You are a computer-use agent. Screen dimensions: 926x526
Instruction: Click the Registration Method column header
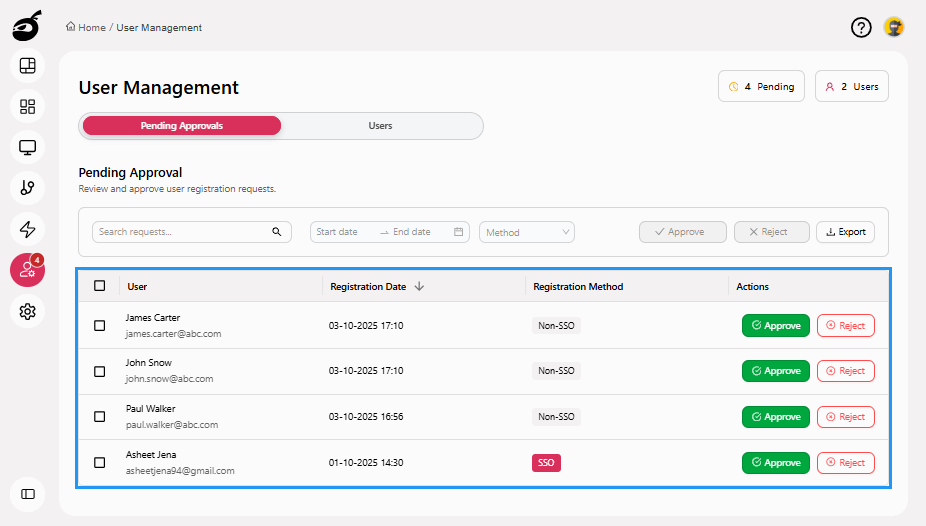coord(578,287)
